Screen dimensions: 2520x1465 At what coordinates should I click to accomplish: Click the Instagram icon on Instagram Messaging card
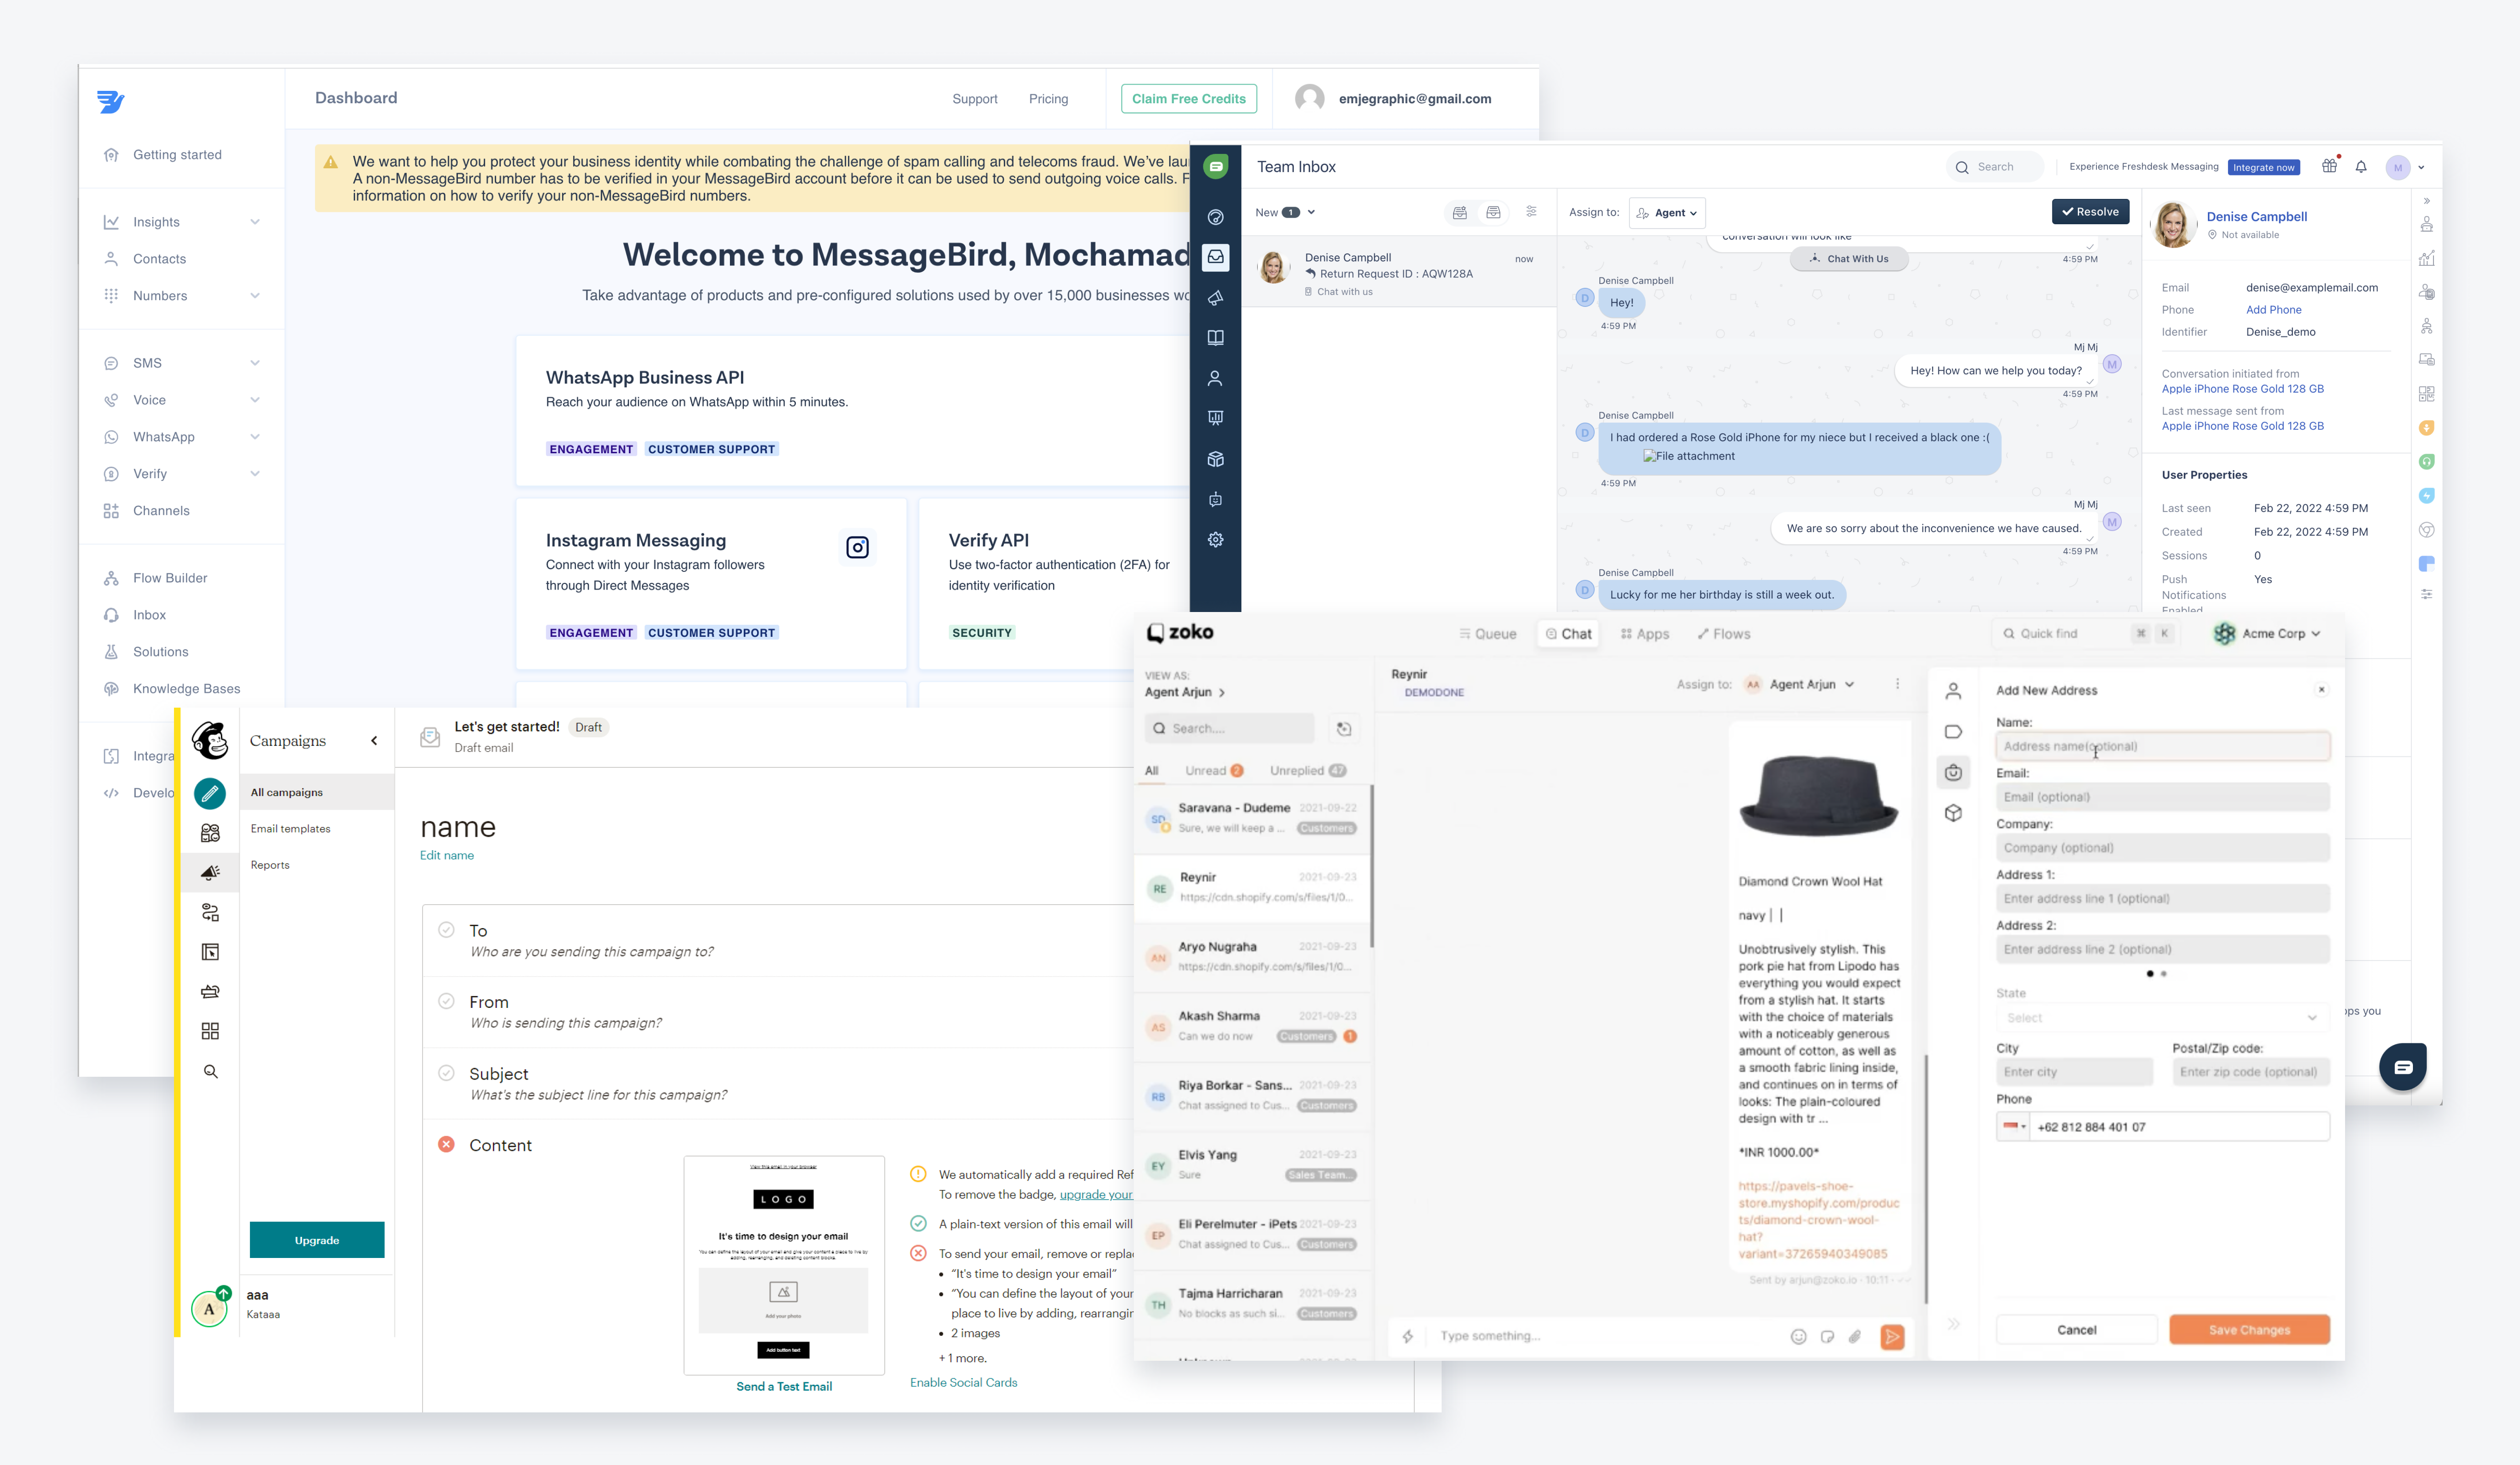pyautogui.click(x=857, y=547)
